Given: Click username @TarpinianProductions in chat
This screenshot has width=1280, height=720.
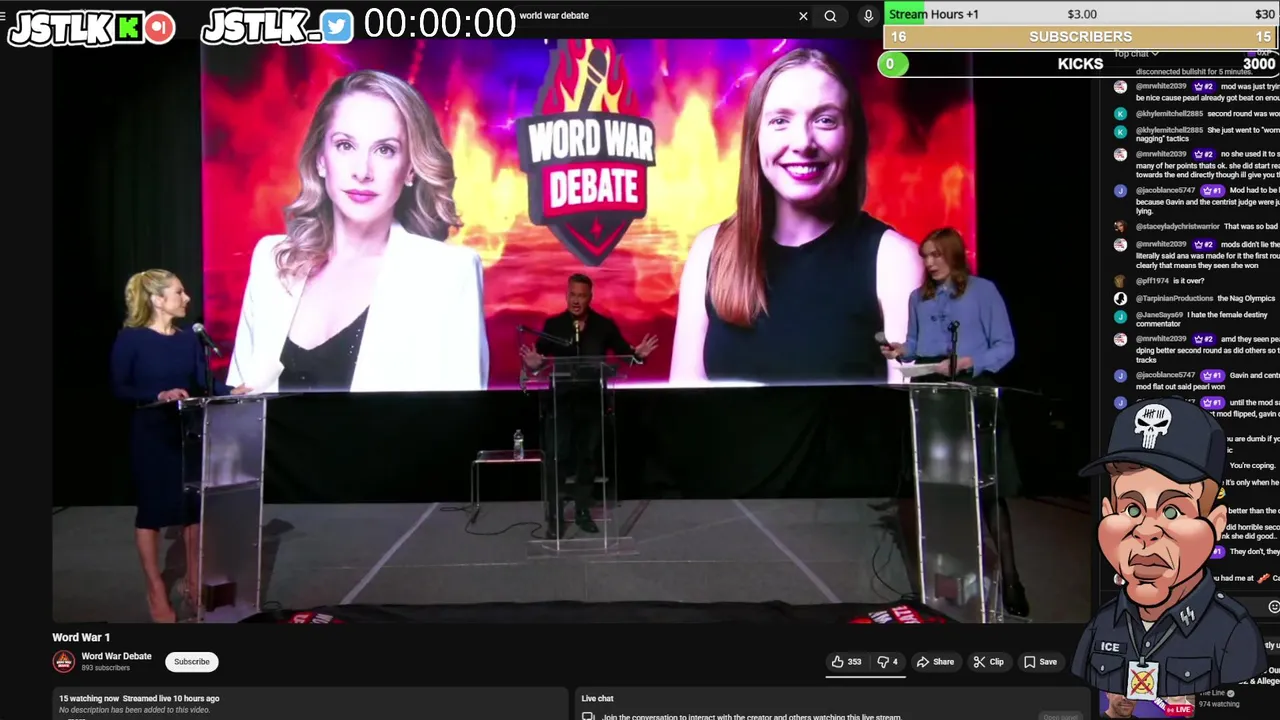Looking at the screenshot, I should coord(1174,298).
